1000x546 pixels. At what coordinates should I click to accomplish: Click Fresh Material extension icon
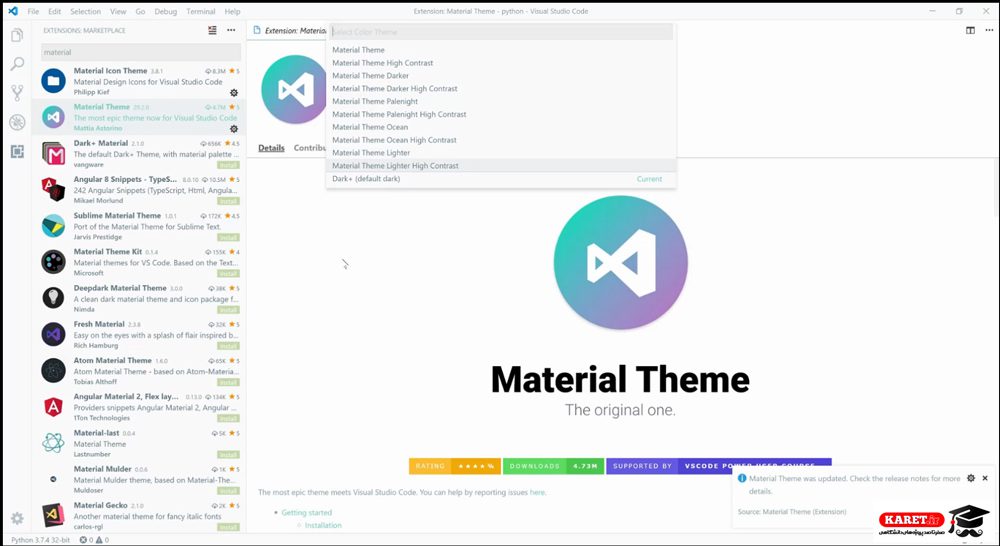(x=54, y=334)
